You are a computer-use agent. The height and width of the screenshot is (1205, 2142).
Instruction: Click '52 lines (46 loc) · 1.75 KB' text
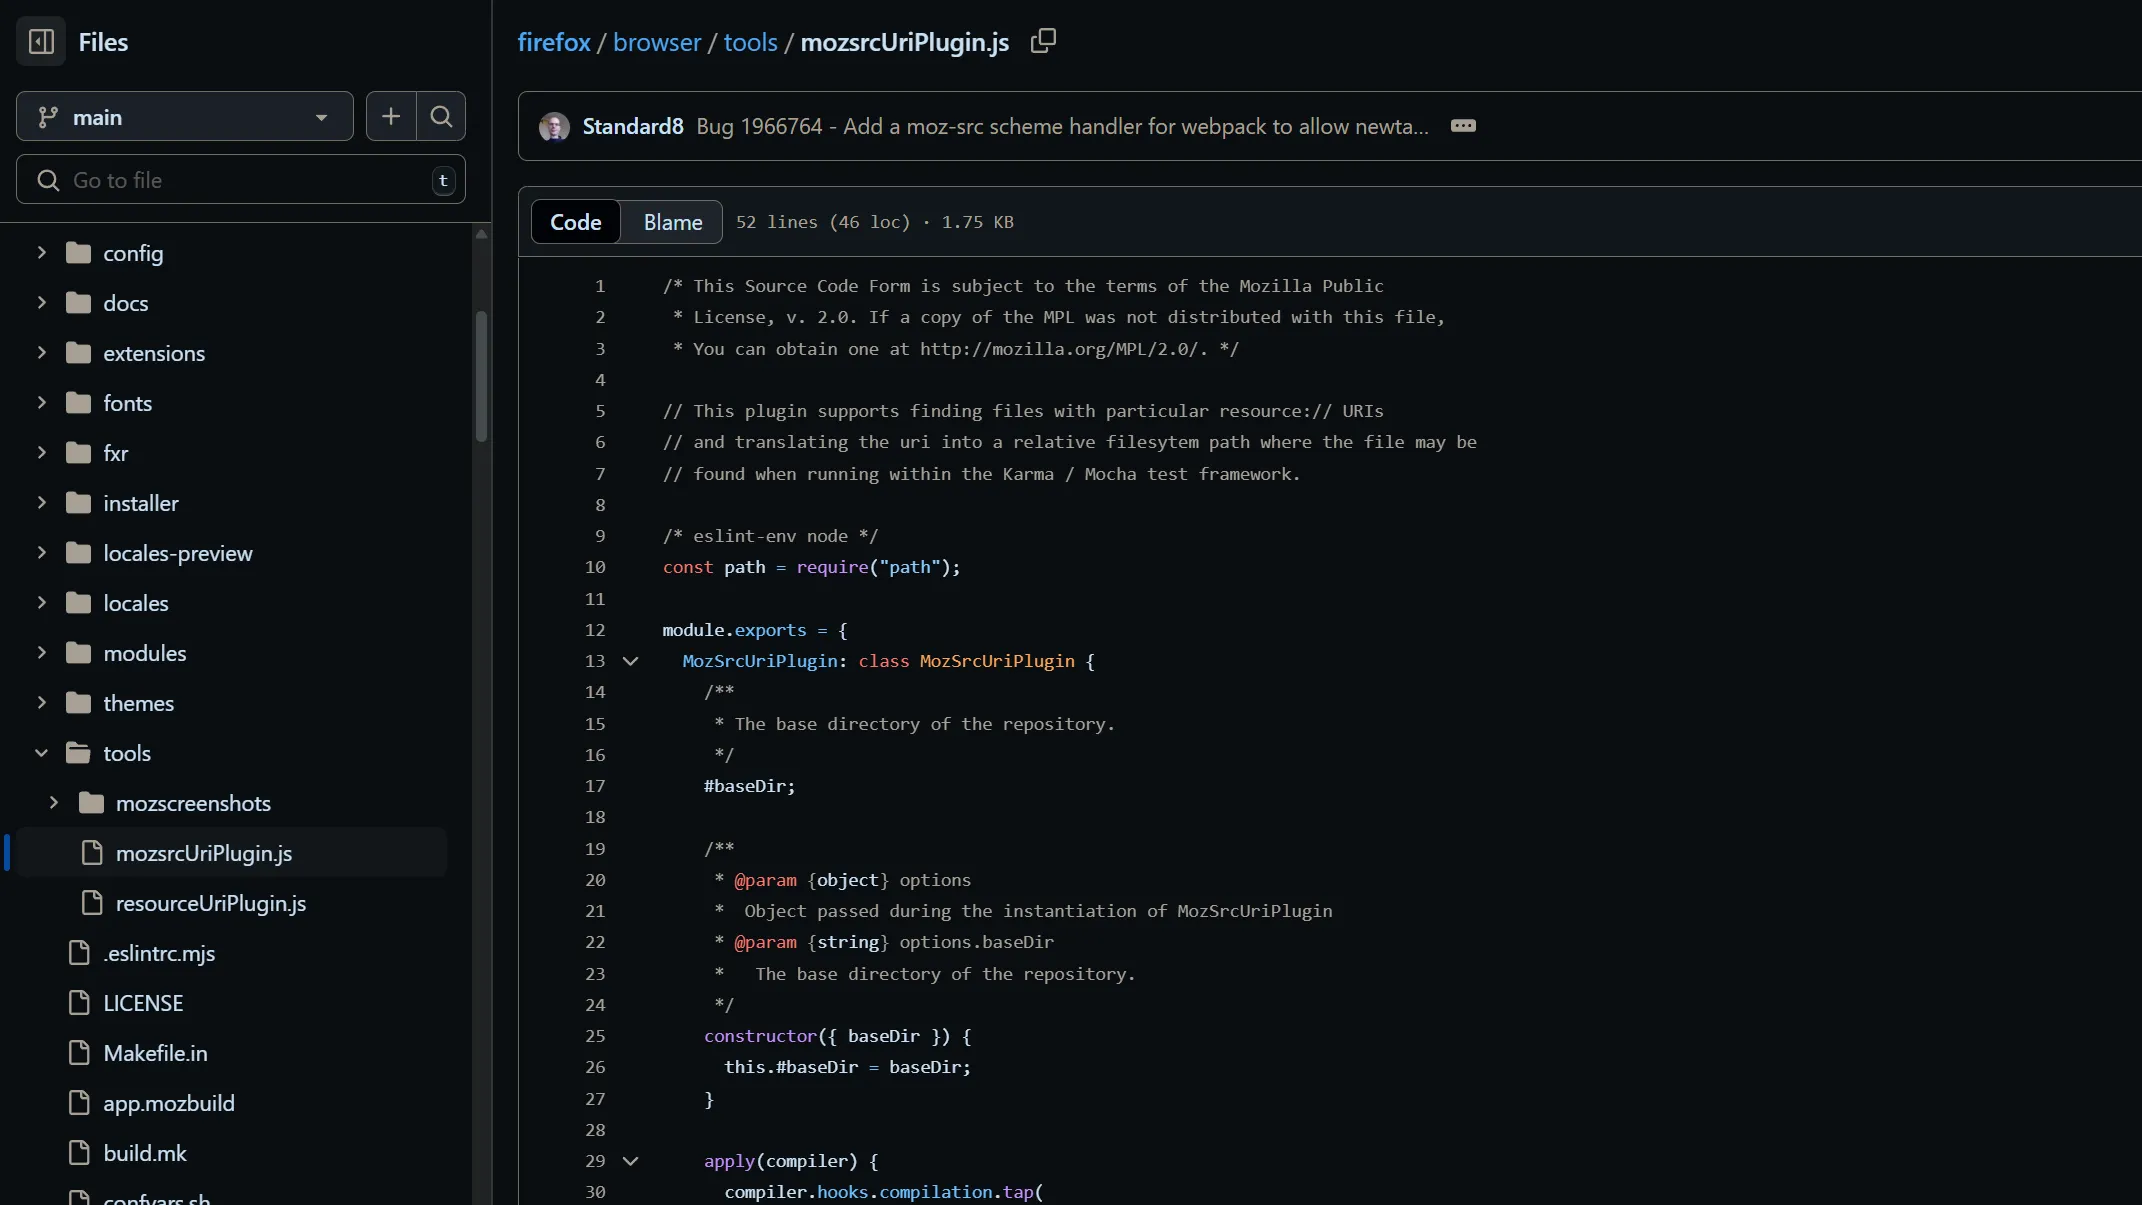coord(875,222)
